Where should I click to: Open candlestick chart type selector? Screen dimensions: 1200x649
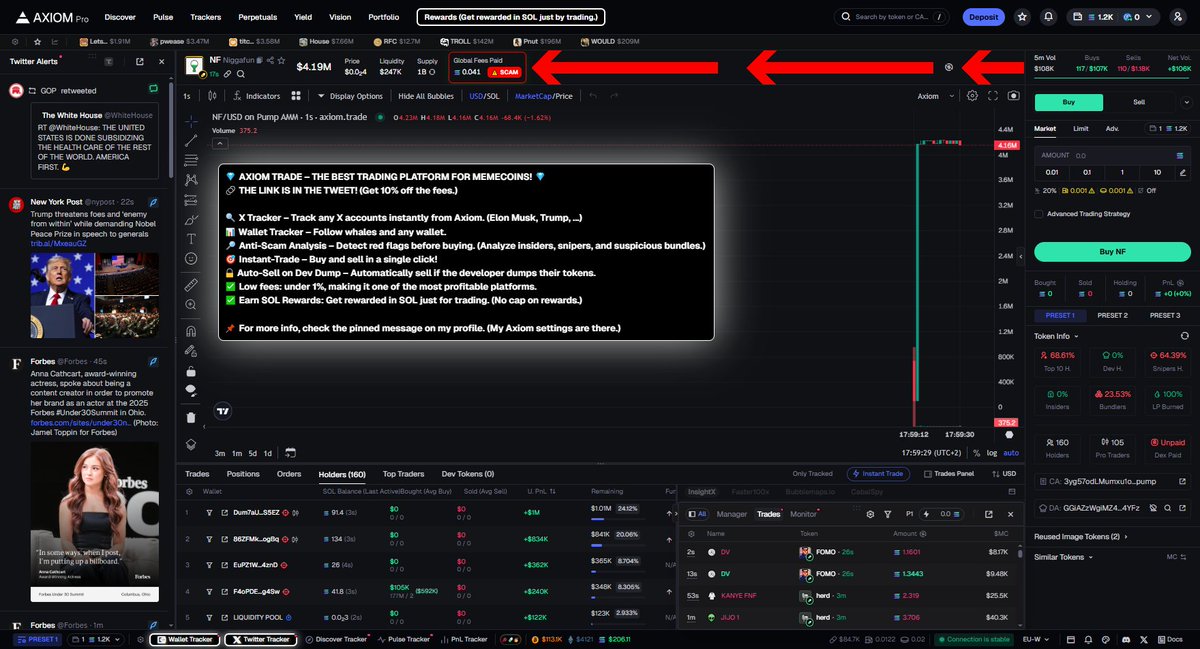(212, 96)
